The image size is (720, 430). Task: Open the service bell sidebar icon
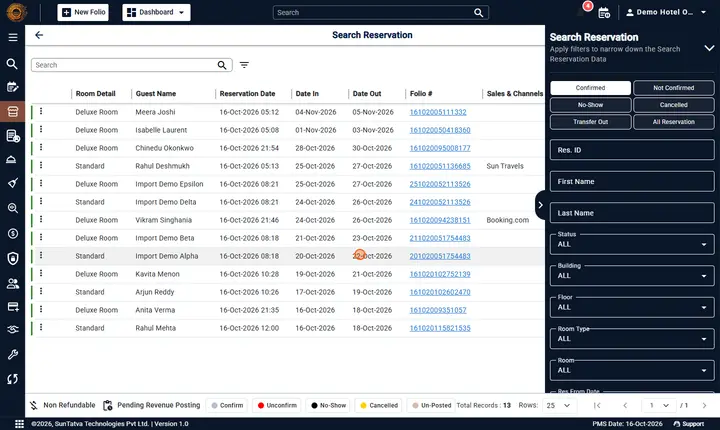11,159
